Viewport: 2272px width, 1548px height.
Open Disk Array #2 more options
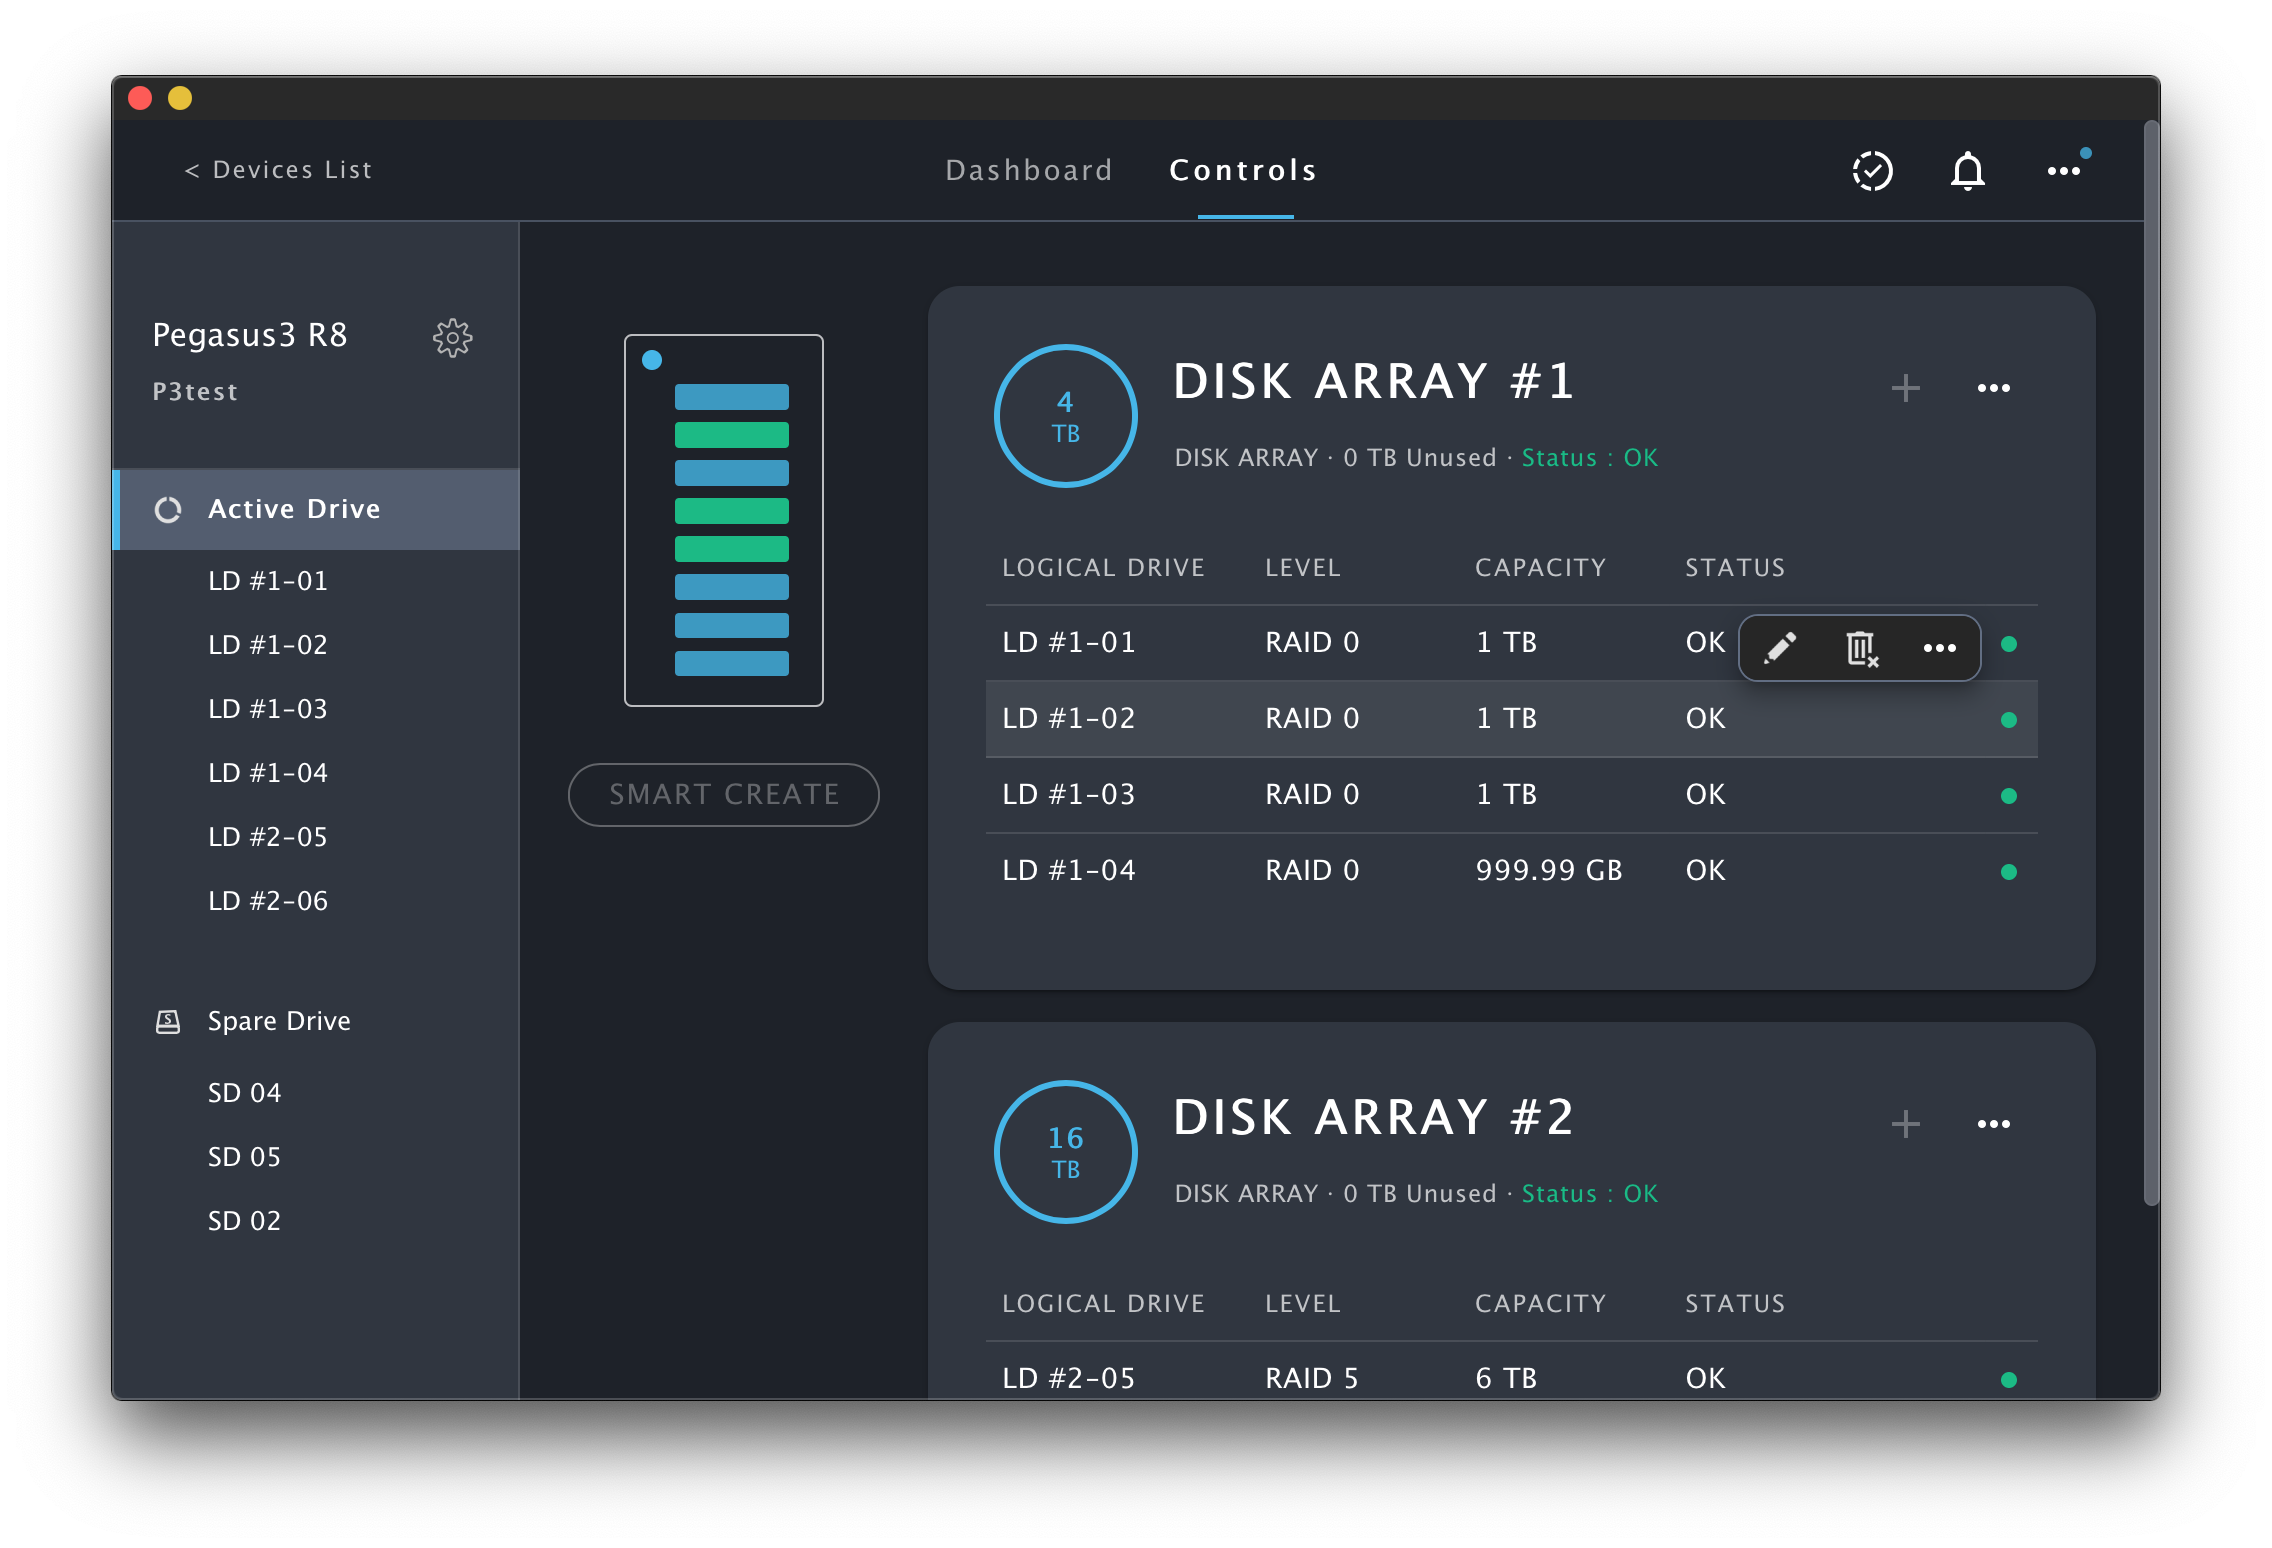[1993, 1124]
